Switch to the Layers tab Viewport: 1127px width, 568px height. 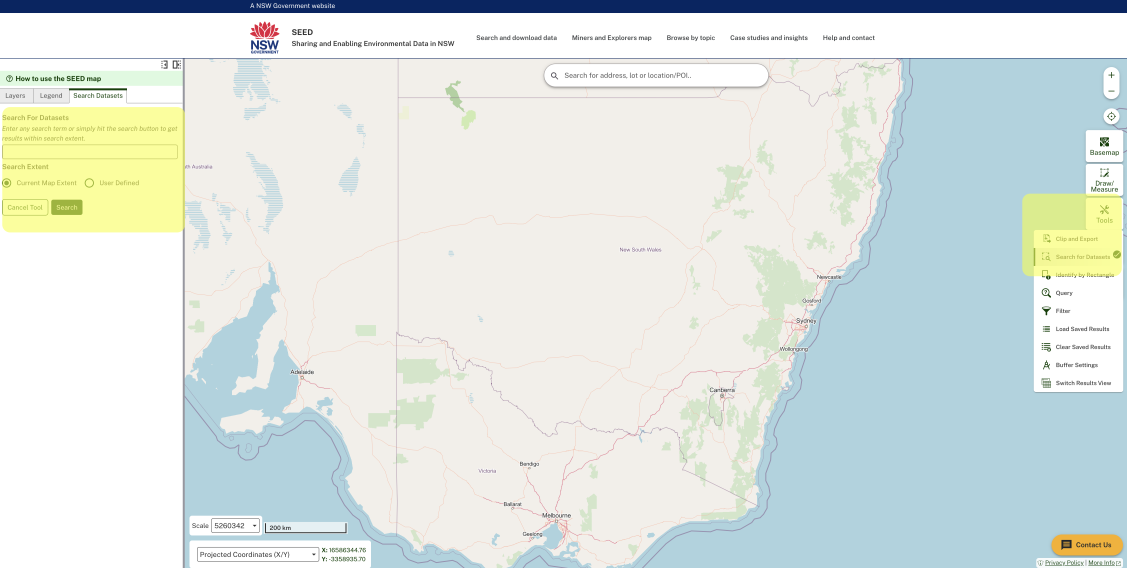click(x=16, y=96)
